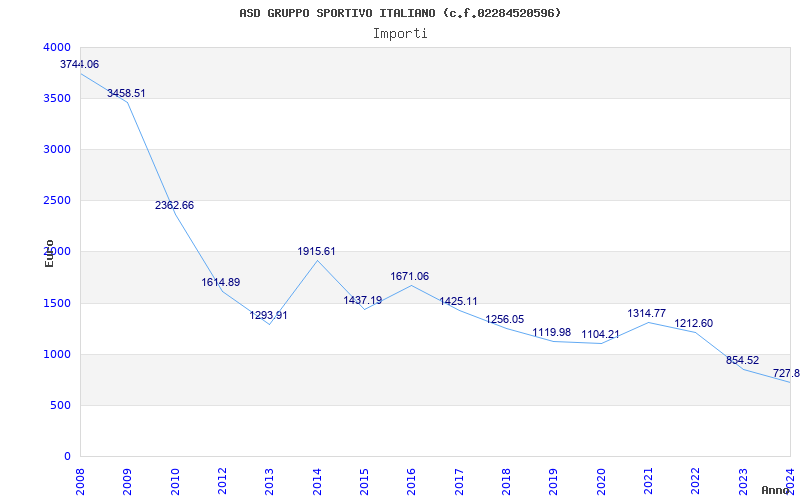The width and height of the screenshot is (800, 500).
Task: Click the Importi subtitle
Action: click(x=400, y=33)
